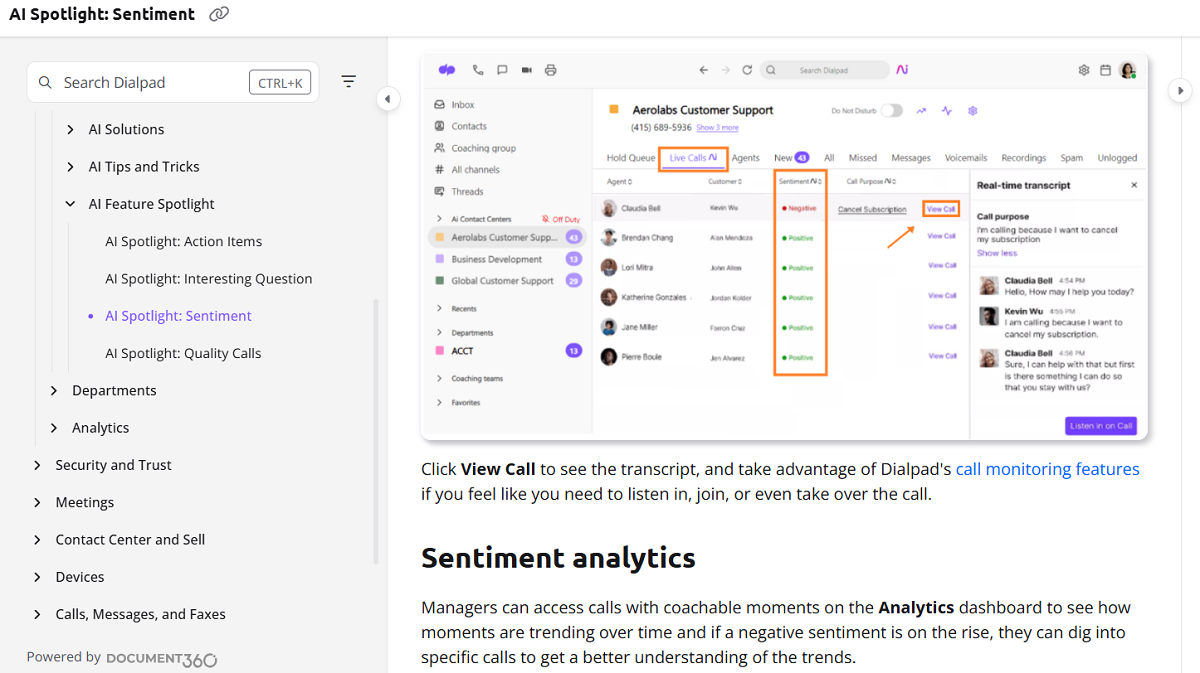Open AI Spotlight: Interesting Question article
The width and height of the screenshot is (1200, 673).
(x=209, y=279)
